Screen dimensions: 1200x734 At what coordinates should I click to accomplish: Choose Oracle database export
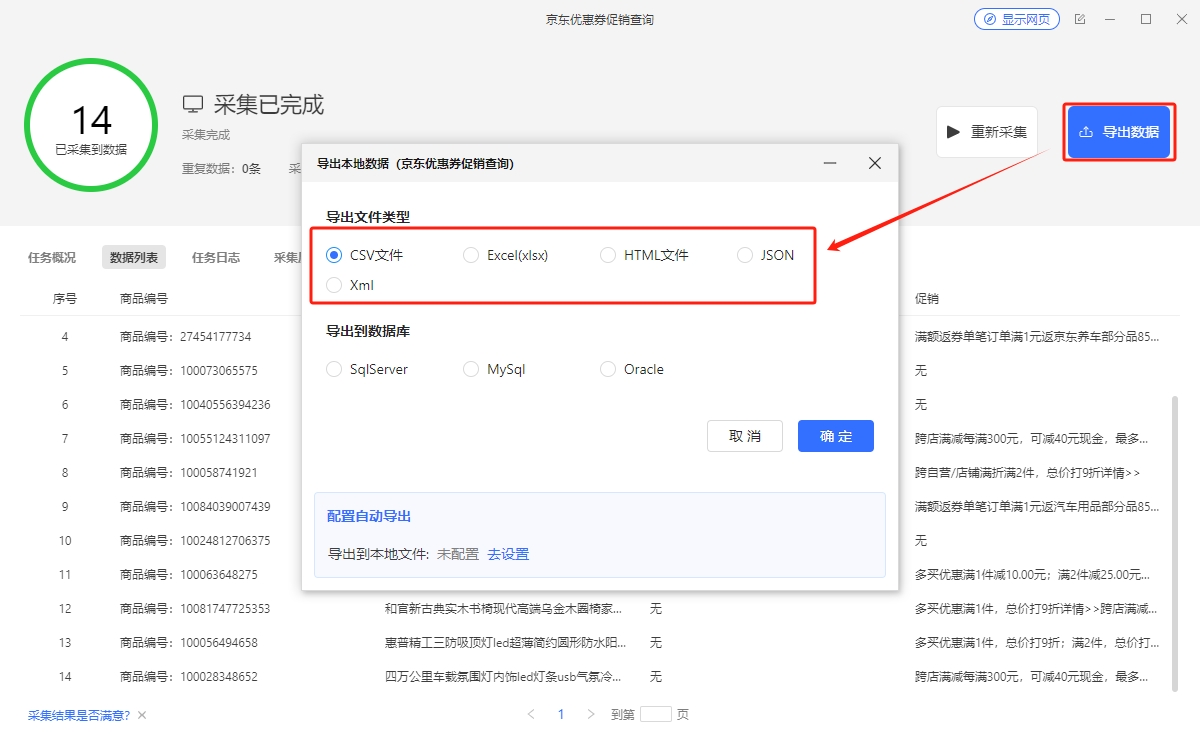[608, 369]
